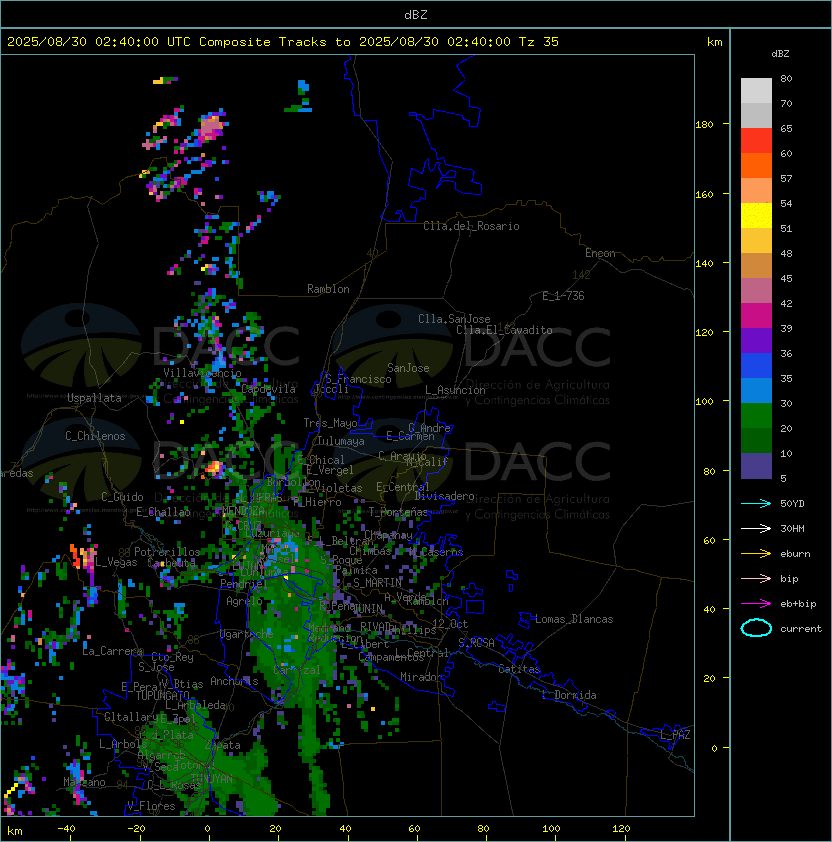Click the 'Potrerillos' map label
The width and height of the screenshot is (832, 842).
point(167,552)
